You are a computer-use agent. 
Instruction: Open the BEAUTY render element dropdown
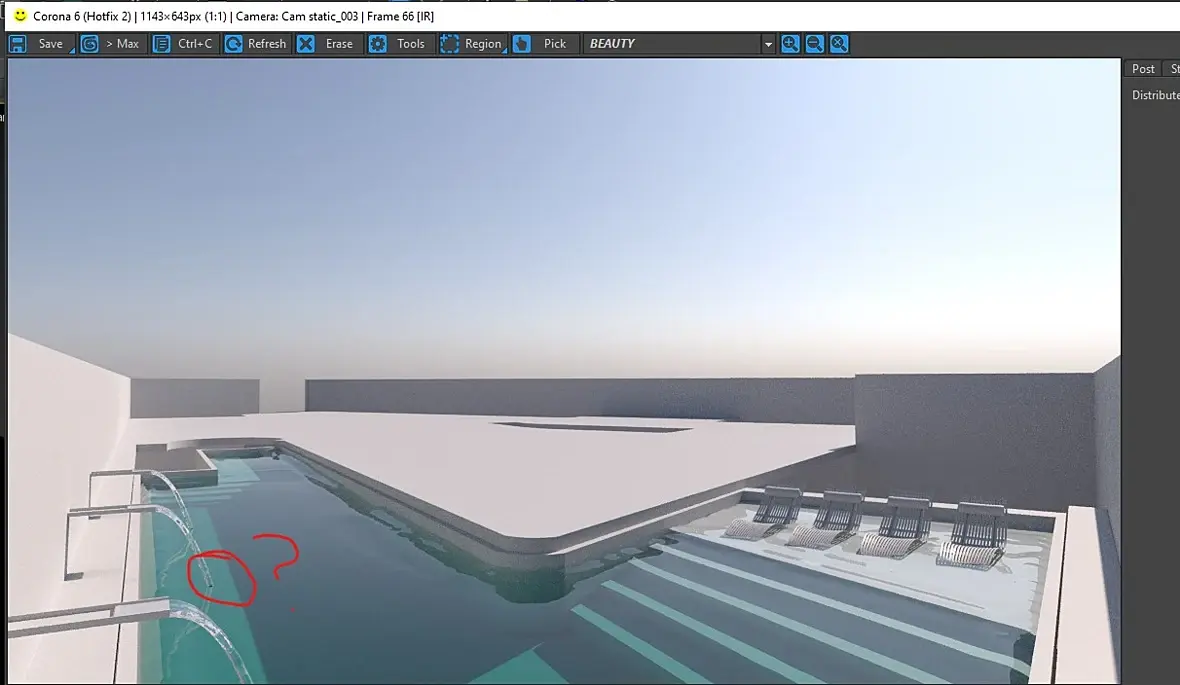(679, 44)
